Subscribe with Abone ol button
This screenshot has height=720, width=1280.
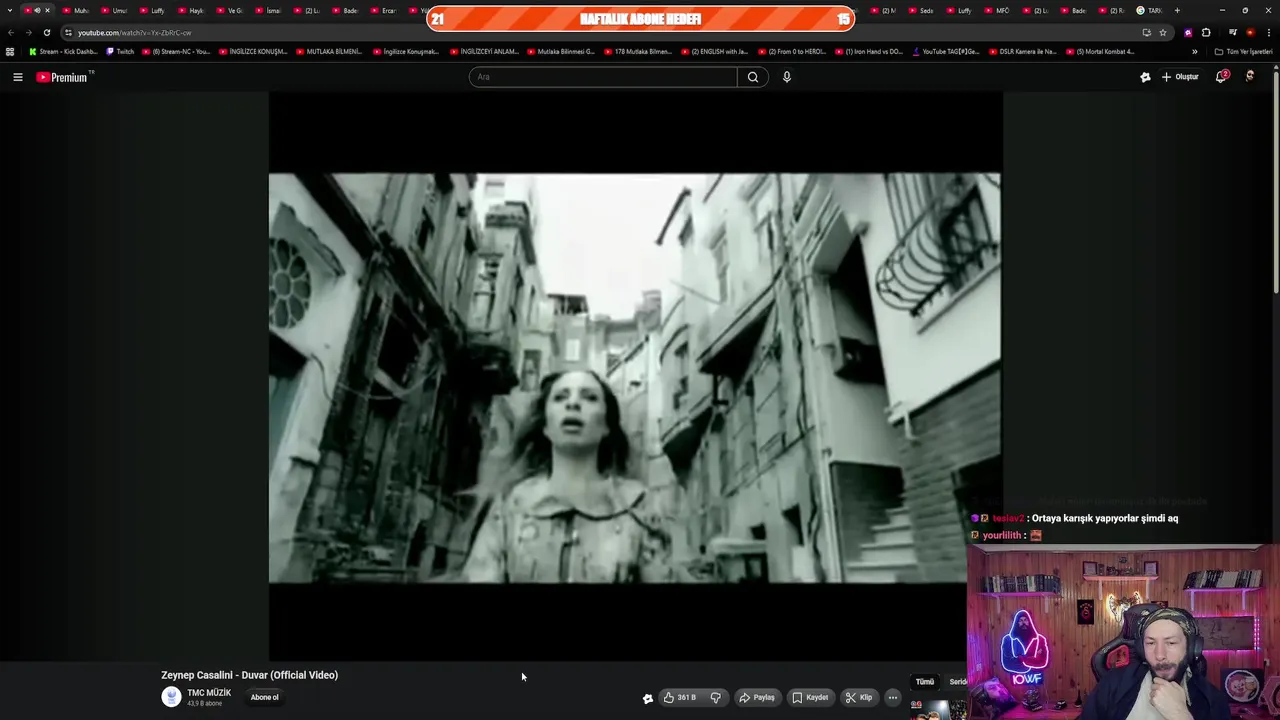click(x=265, y=697)
